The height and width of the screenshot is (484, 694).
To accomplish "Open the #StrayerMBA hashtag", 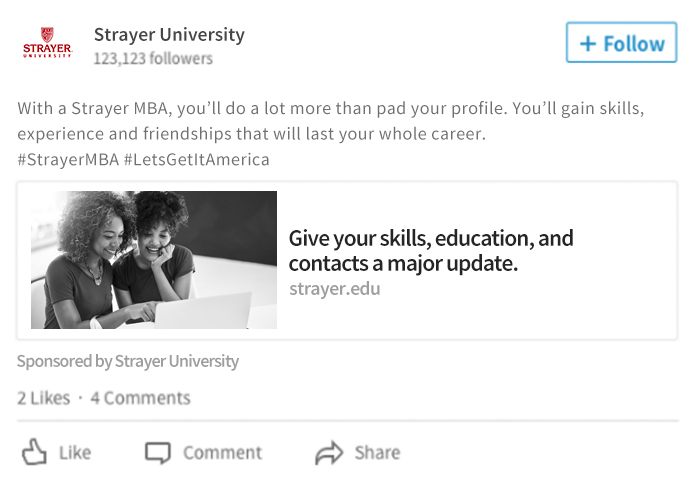I will pyautogui.click(x=68, y=159).
